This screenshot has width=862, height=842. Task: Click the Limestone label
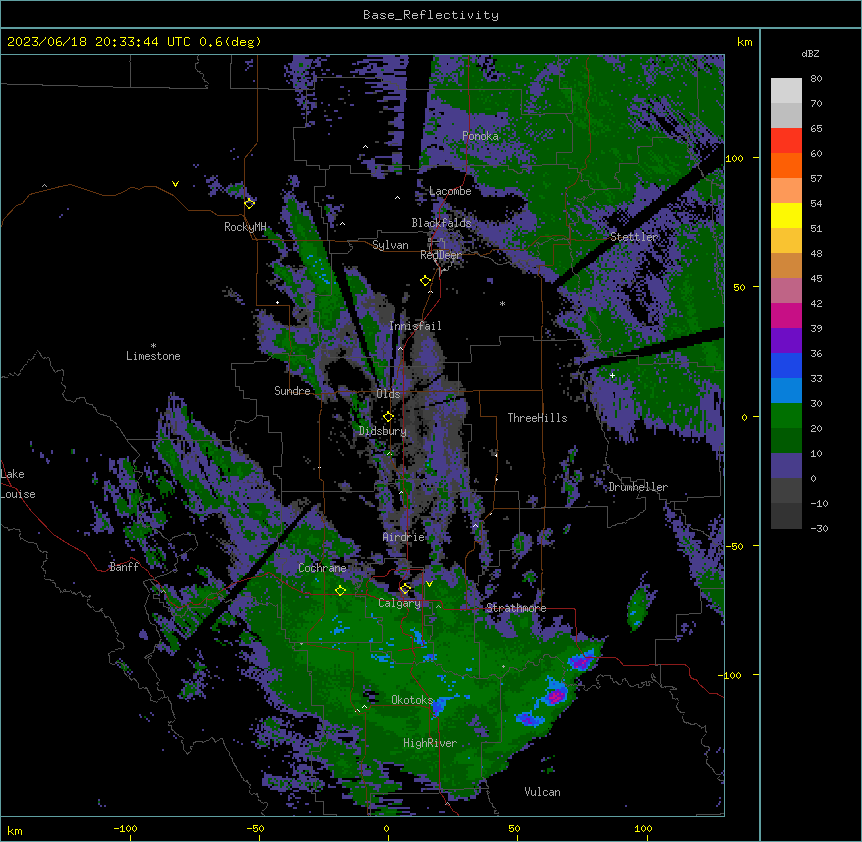tap(153, 356)
